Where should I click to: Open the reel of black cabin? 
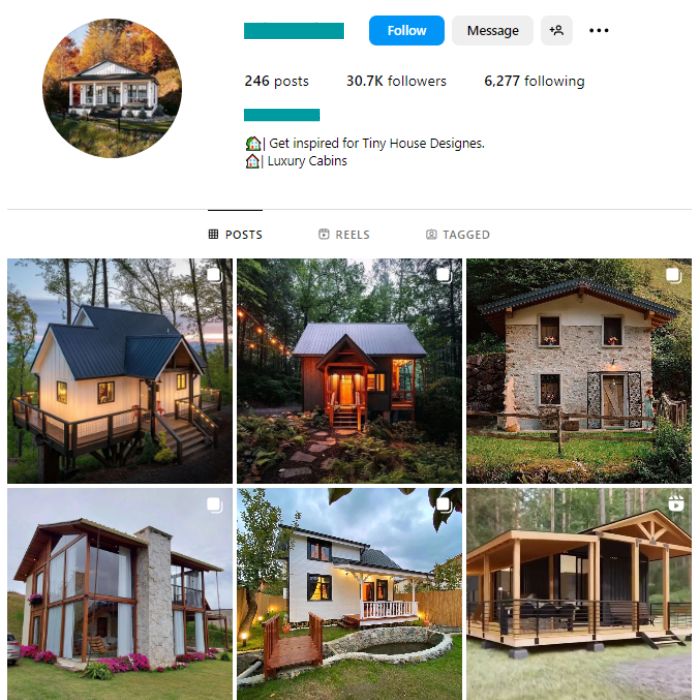(x=579, y=594)
